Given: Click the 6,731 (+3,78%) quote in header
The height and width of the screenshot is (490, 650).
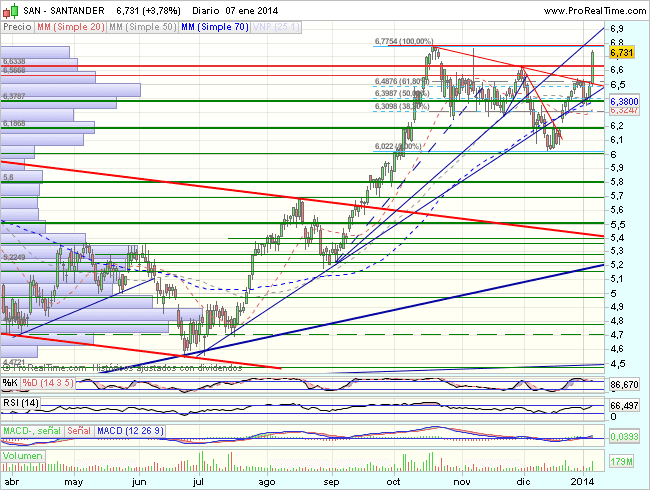Looking at the screenshot, I should (148, 11).
